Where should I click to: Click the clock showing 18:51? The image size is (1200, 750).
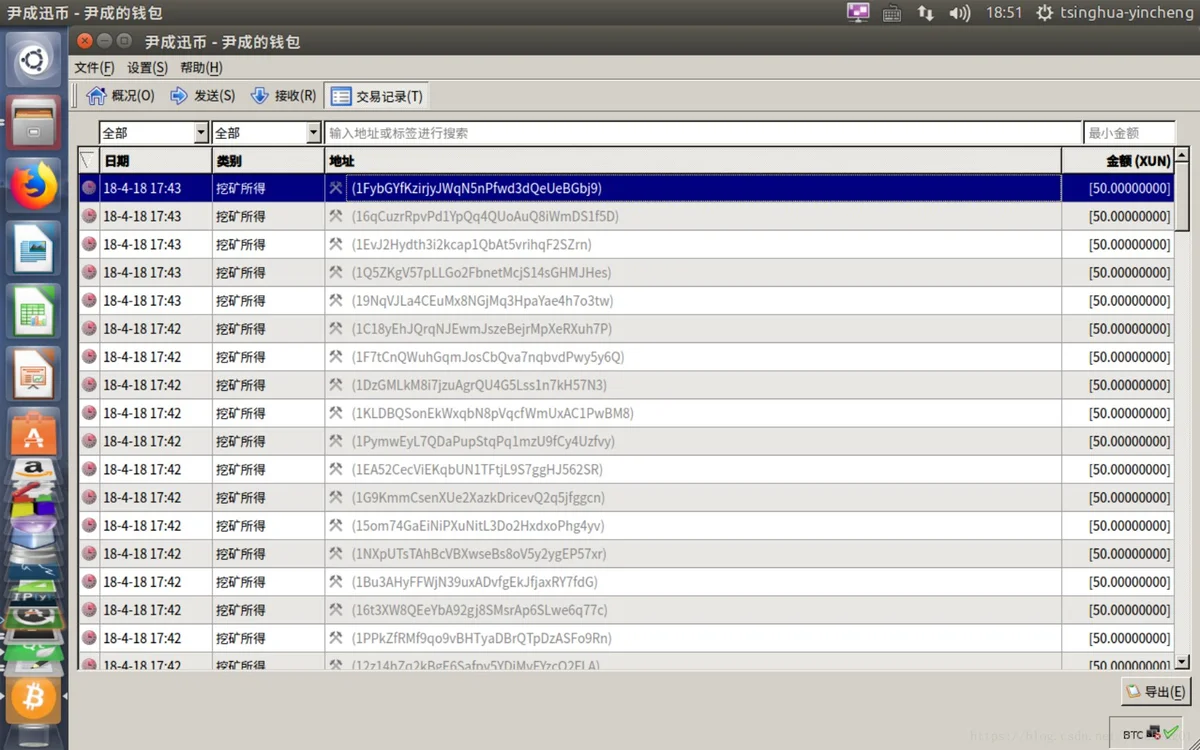click(x=1004, y=13)
